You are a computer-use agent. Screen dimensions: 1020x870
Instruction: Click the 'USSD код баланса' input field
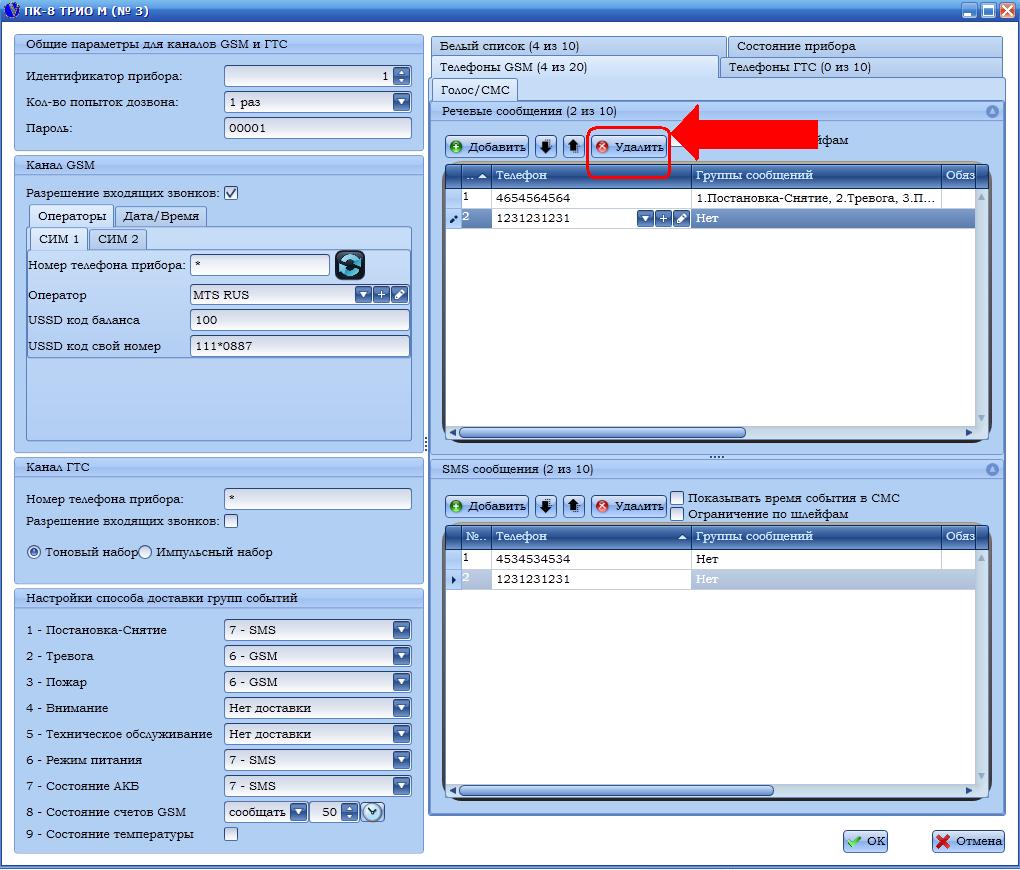pos(299,320)
